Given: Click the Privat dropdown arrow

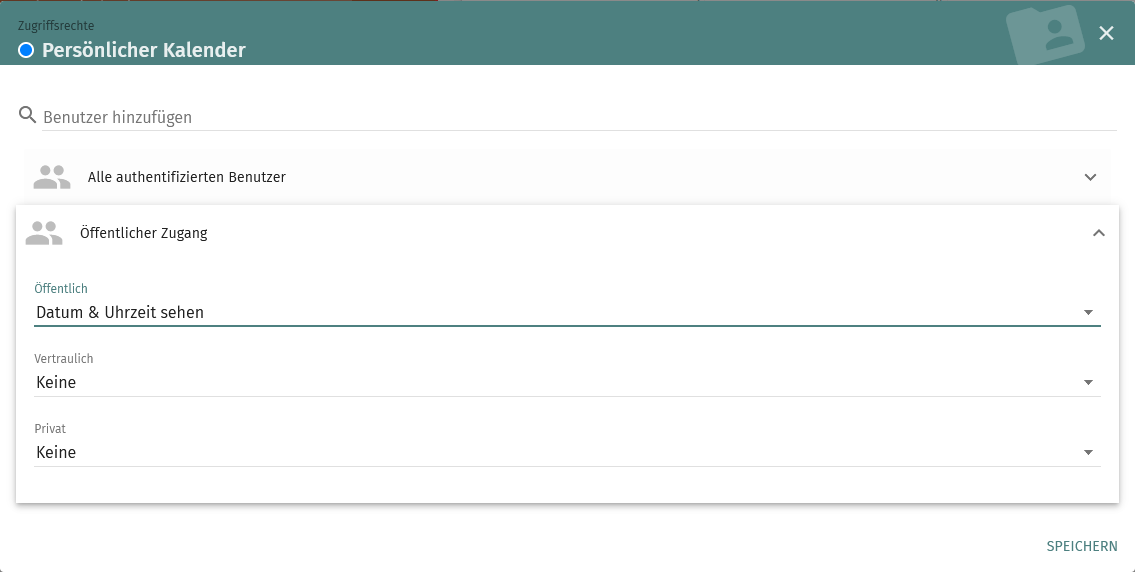Looking at the screenshot, I should tap(1088, 452).
